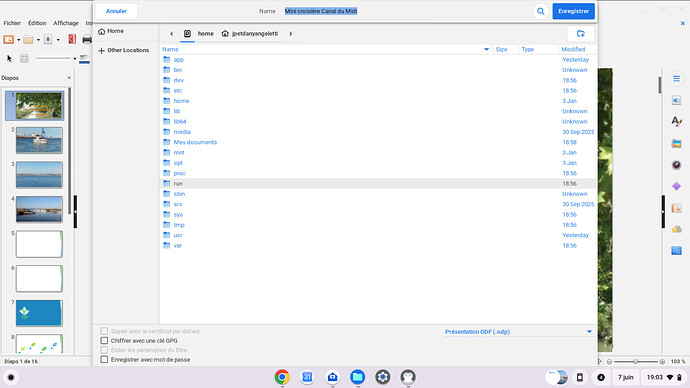This screenshot has width=690, height=388.
Task: Open Chrome browser from the shelf
Action: (282, 377)
